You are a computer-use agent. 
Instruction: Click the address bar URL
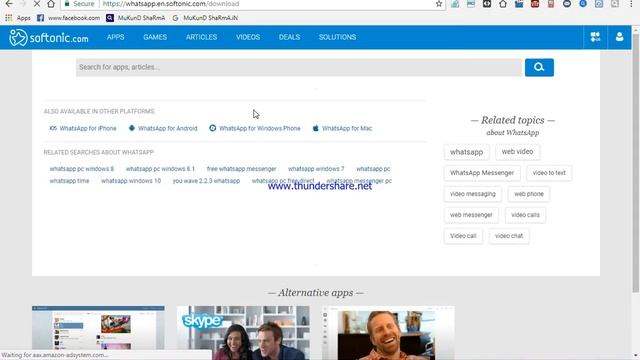pyautogui.click(x=171, y=4)
